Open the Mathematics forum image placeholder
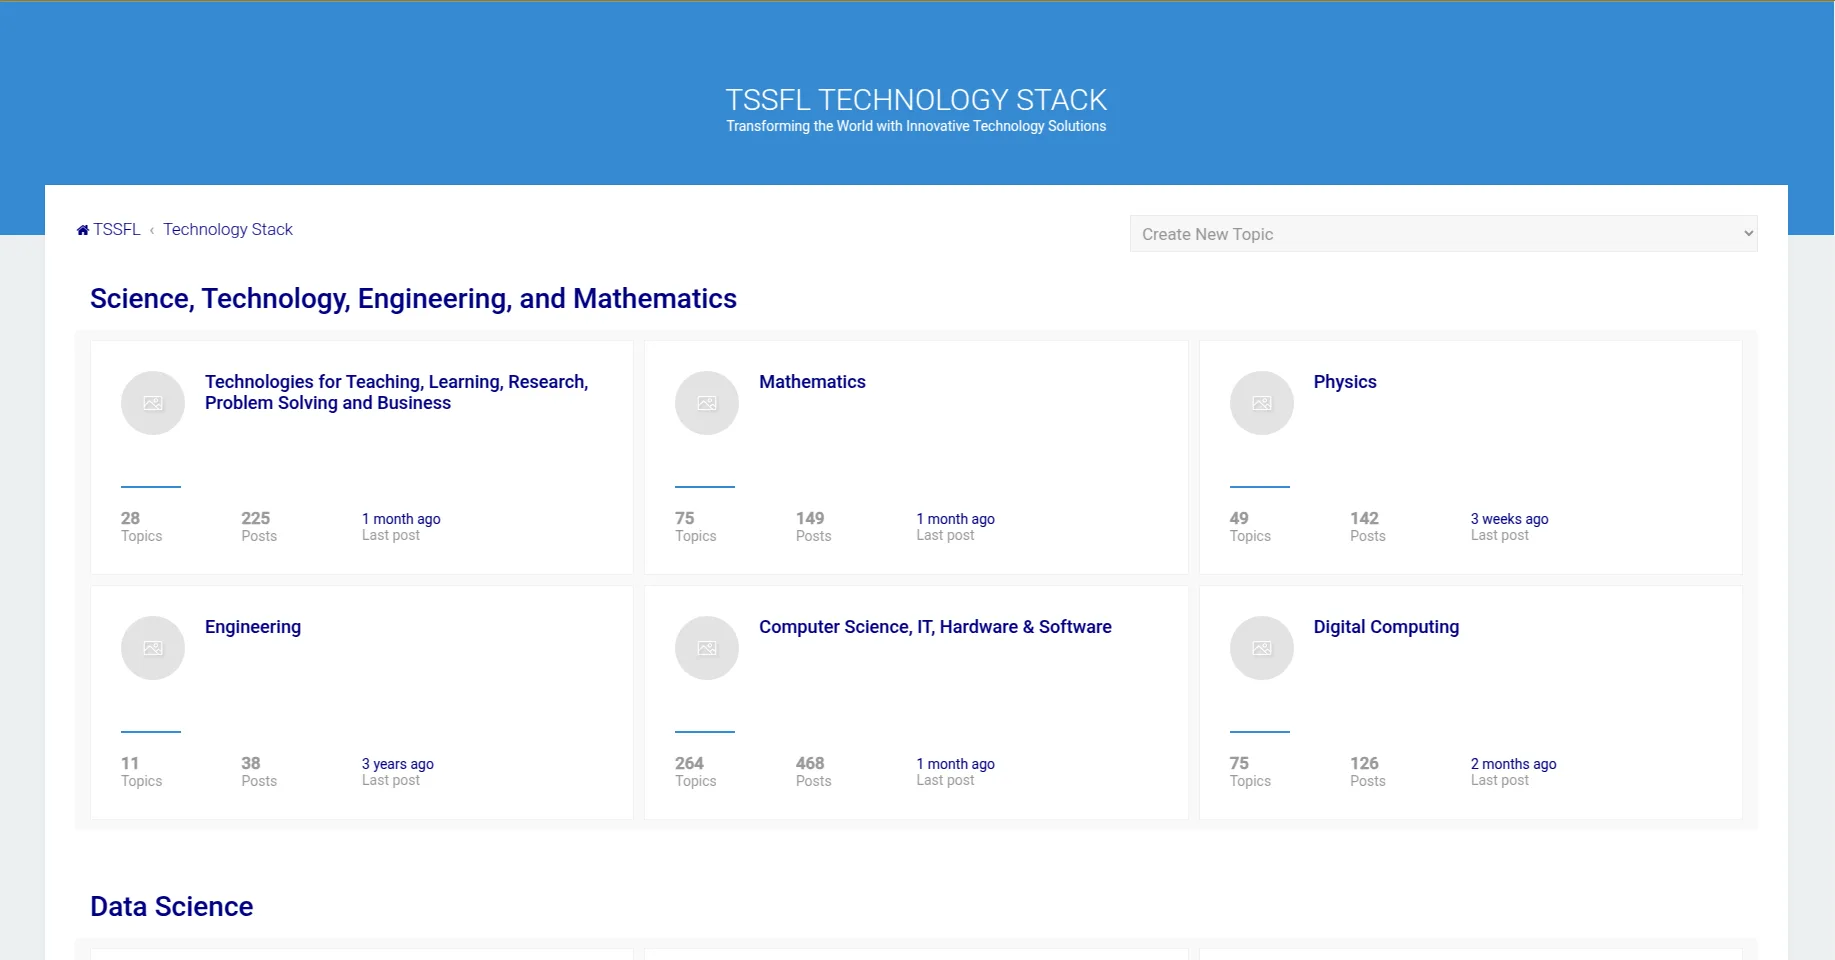The height and width of the screenshot is (960, 1835). pos(707,403)
